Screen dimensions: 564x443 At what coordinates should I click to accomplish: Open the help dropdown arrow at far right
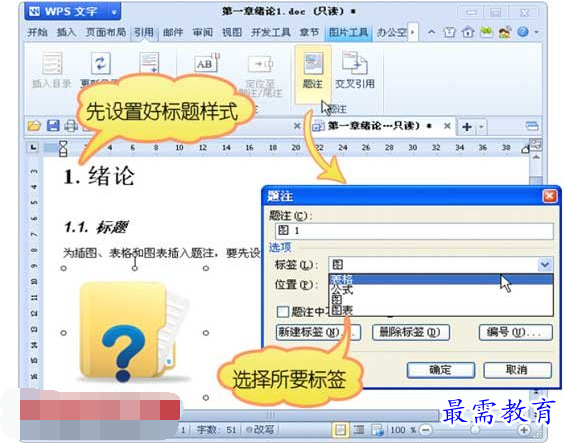pos(536,32)
